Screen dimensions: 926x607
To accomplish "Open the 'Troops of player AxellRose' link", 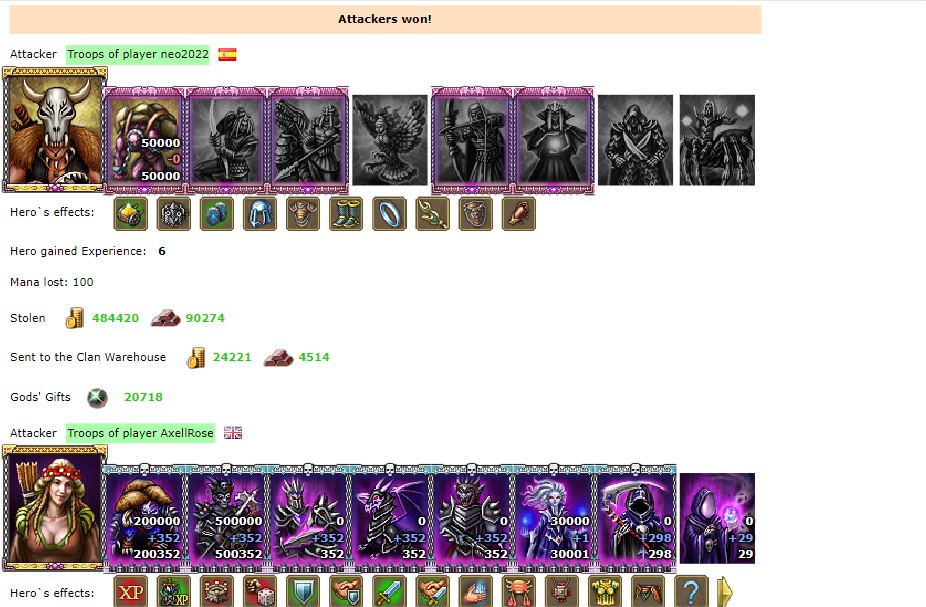I will (140, 433).
